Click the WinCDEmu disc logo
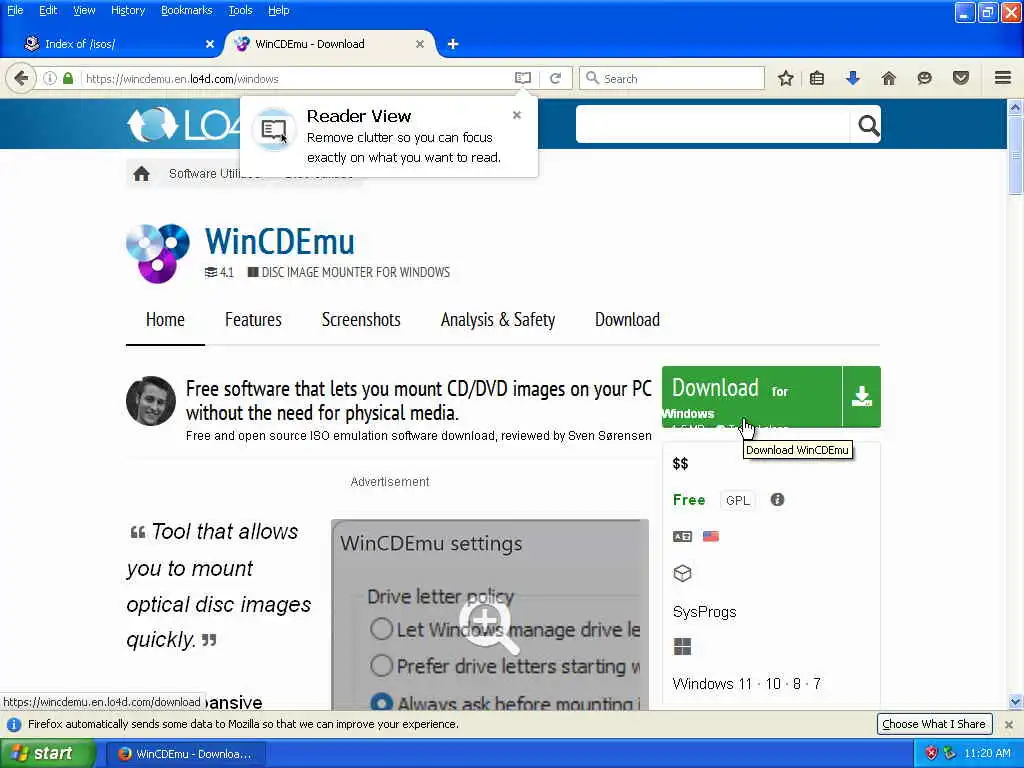This screenshot has width=1024, height=768. click(157, 253)
